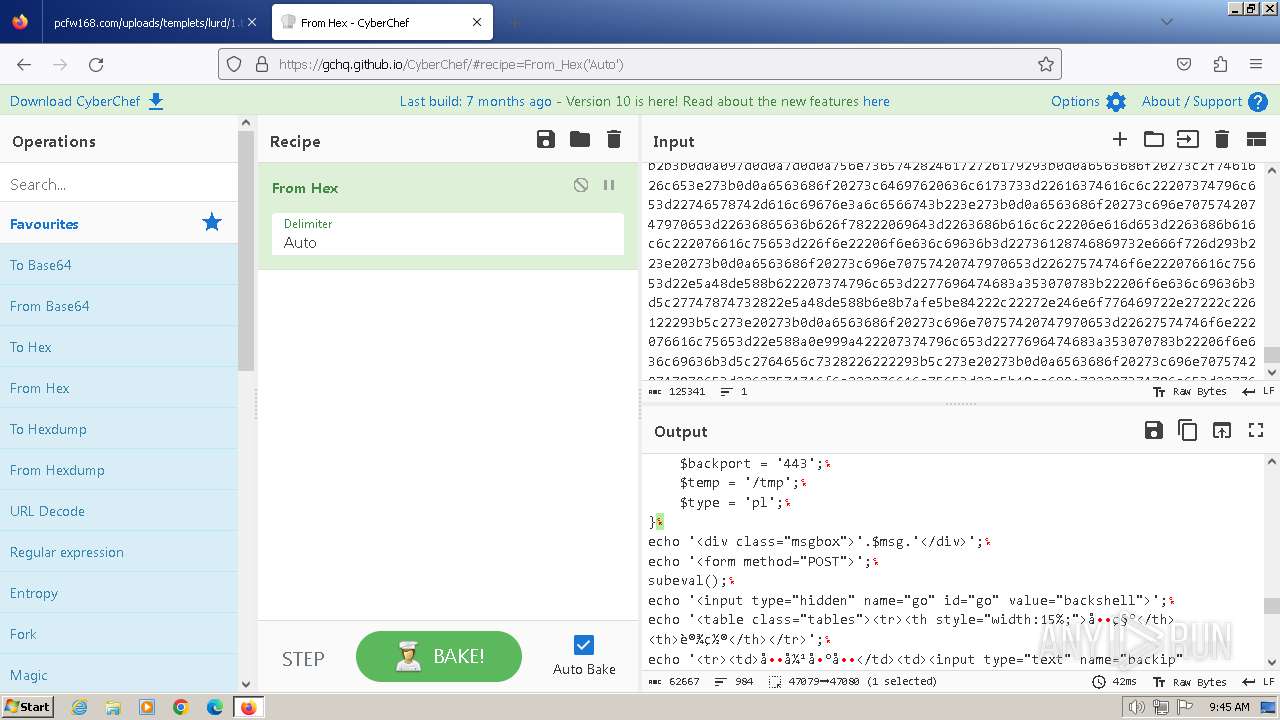The image size is (1280, 720).
Task: Open folder as input
Action: [x=1154, y=140]
